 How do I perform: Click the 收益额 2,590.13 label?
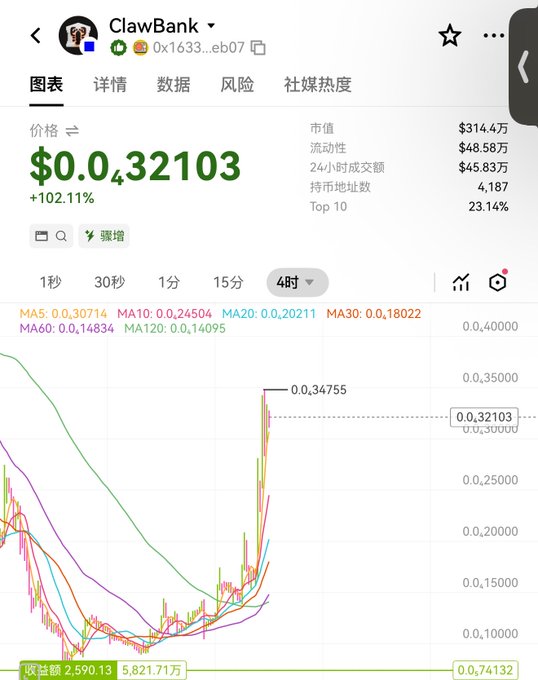[x=68, y=670]
